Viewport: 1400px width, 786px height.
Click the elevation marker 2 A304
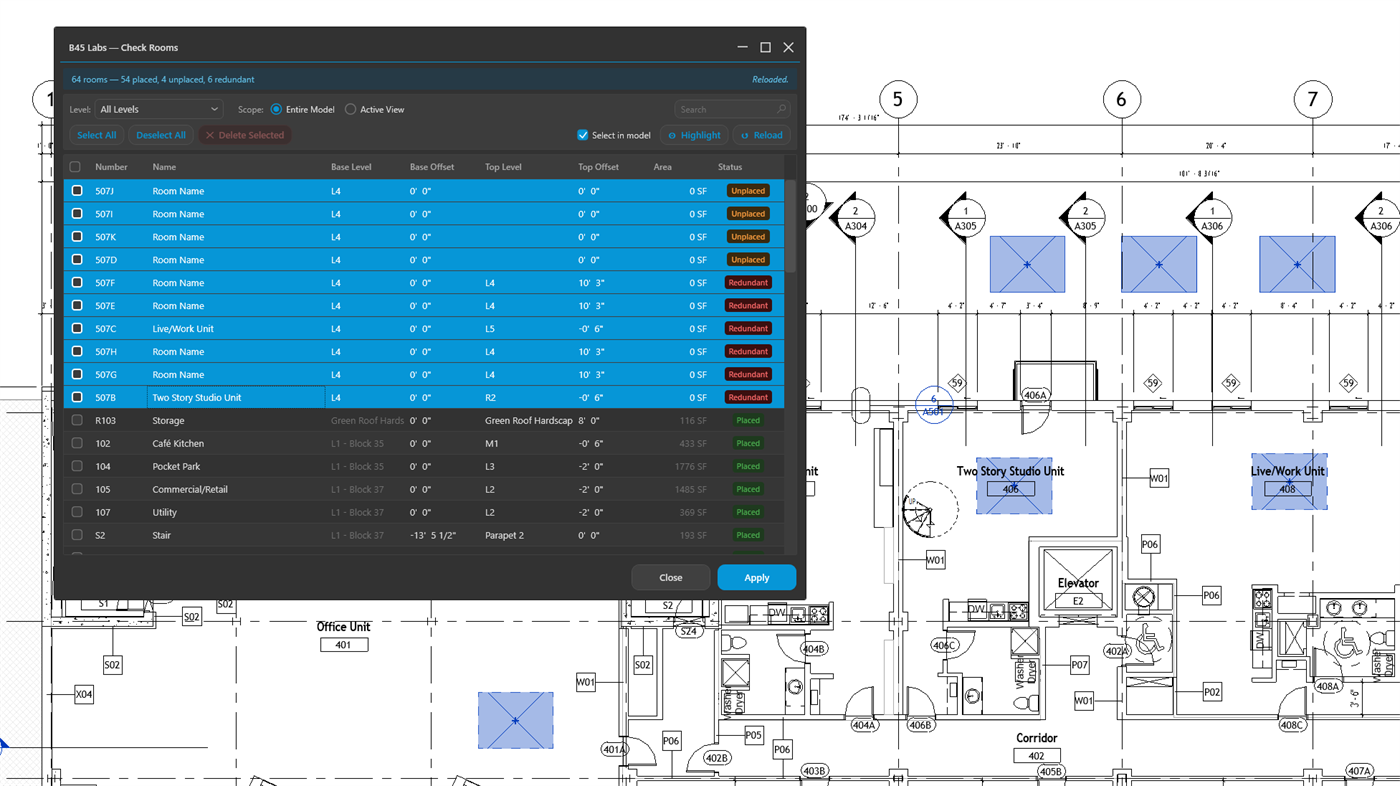855,218
